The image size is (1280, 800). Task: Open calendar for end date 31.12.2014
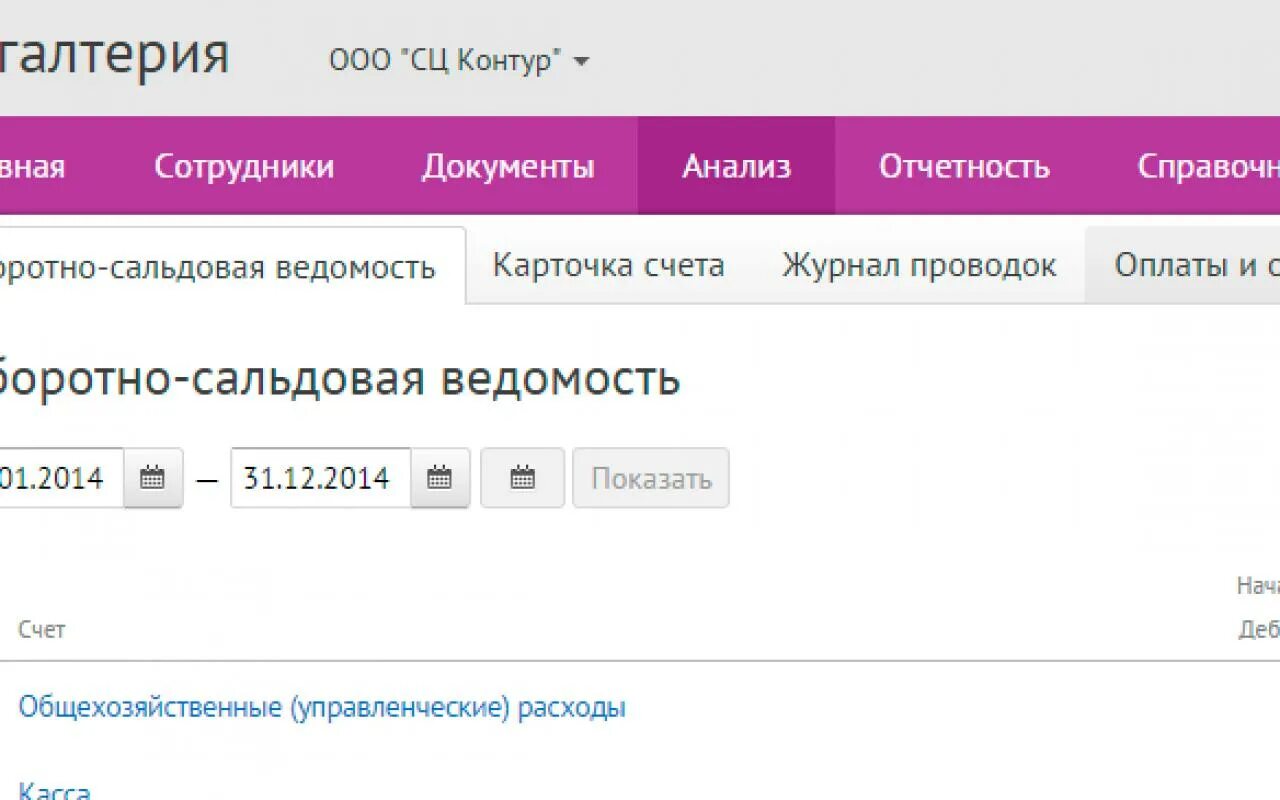pos(440,478)
